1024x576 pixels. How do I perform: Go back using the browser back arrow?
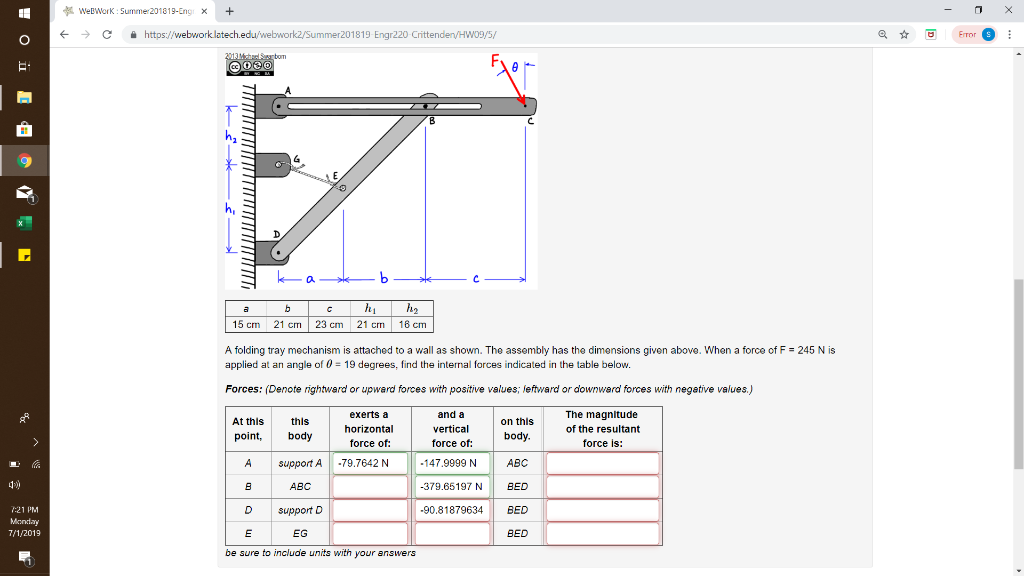click(63, 32)
